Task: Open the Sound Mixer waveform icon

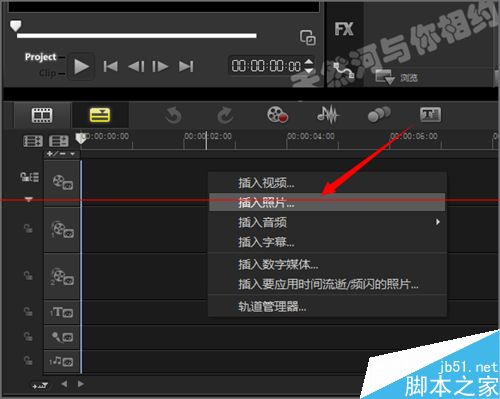Action: [328, 114]
